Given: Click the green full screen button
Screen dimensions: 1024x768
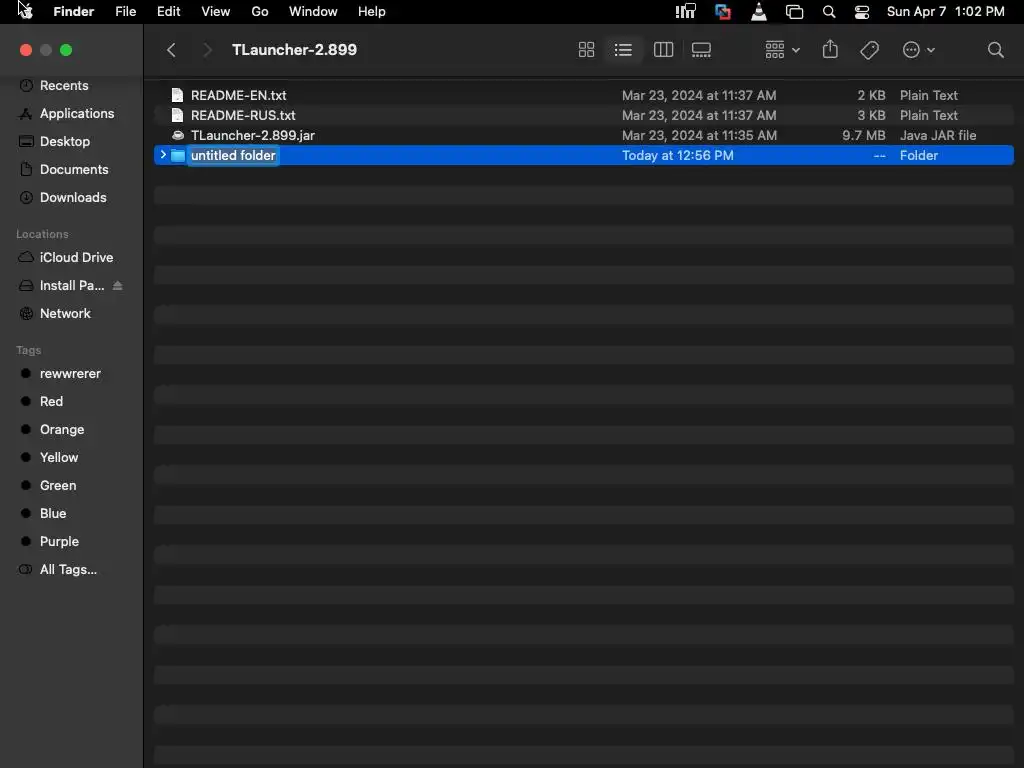Looking at the screenshot, I should click(66, 50).
